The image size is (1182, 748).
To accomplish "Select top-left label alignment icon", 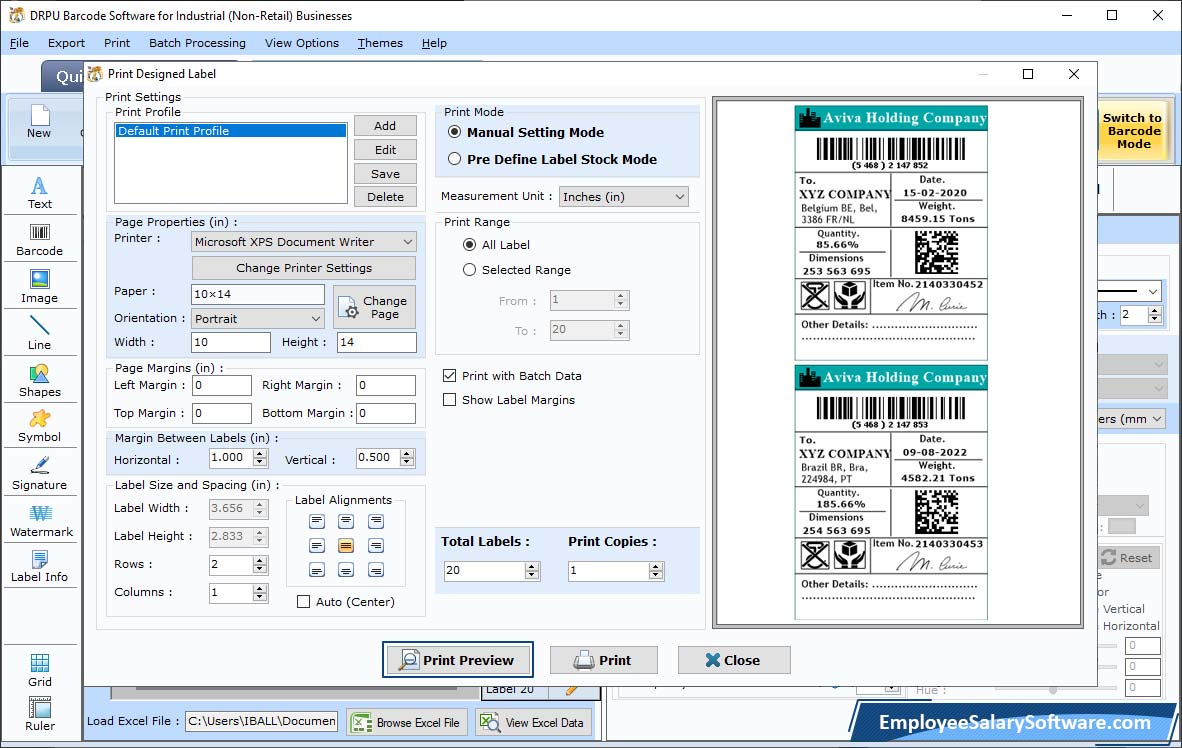I will pyautogui.click(x=317, y=521).
